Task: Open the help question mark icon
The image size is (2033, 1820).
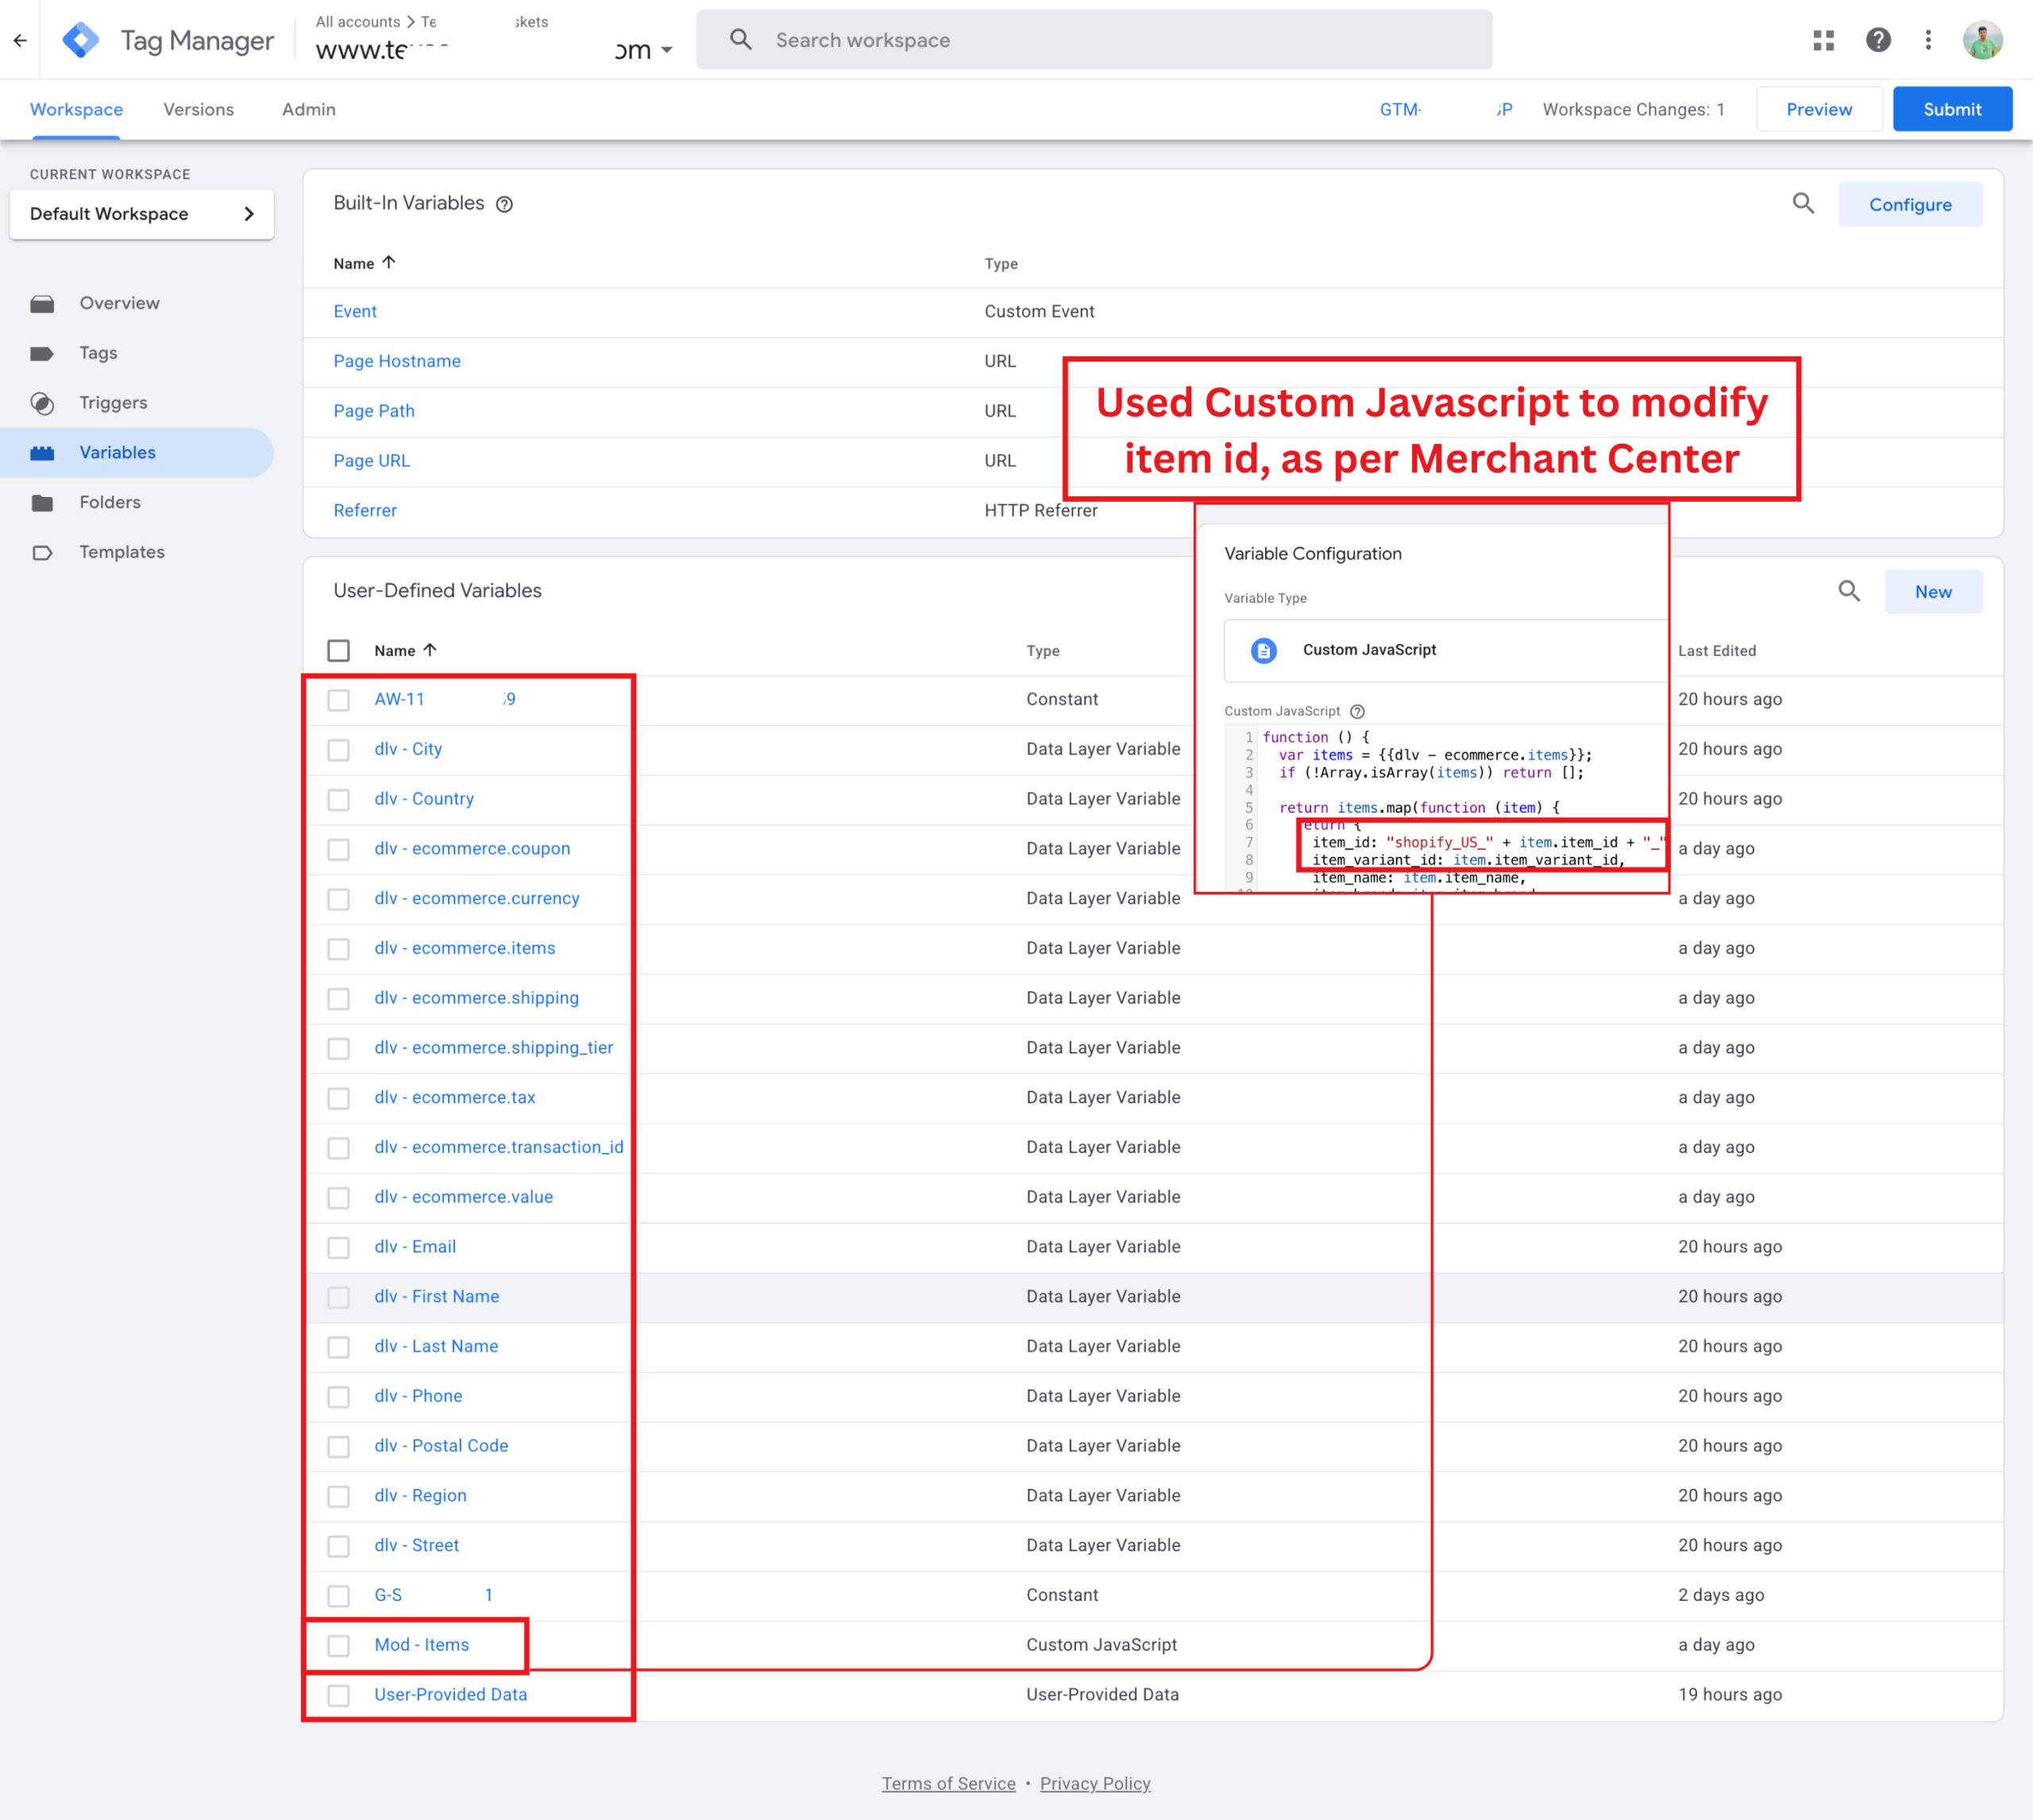Action: pyautogui.click(x=1877, y=40)
